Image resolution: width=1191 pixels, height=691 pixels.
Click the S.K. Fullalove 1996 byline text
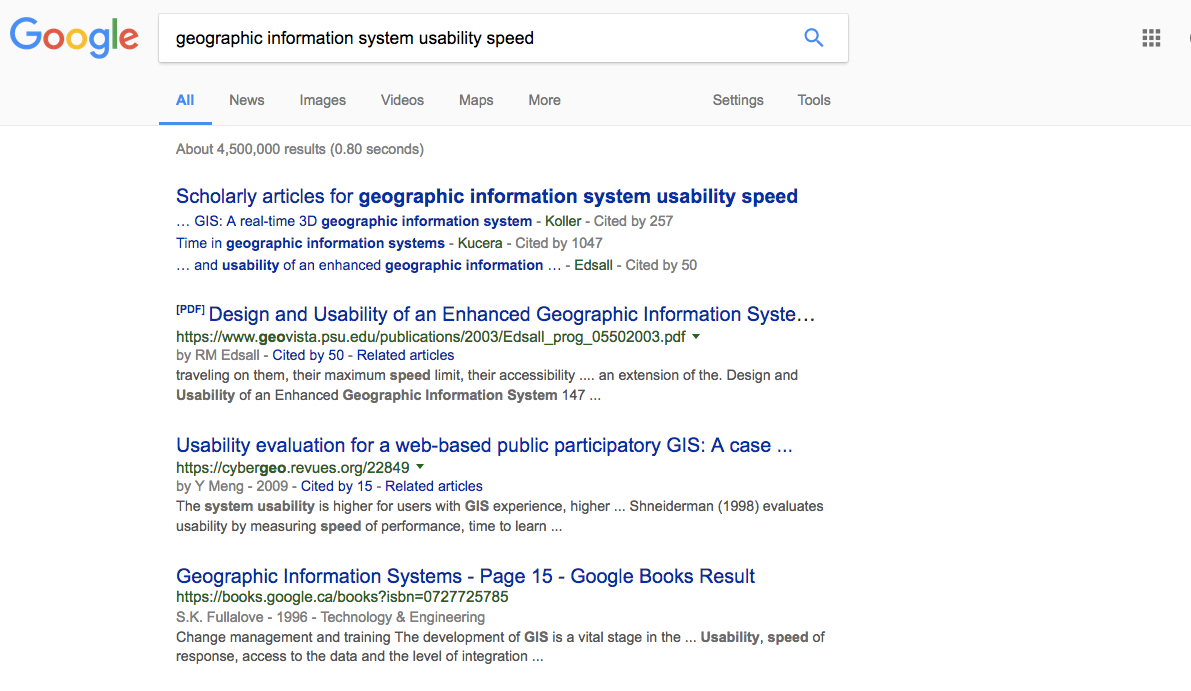(x=330, y=617)
